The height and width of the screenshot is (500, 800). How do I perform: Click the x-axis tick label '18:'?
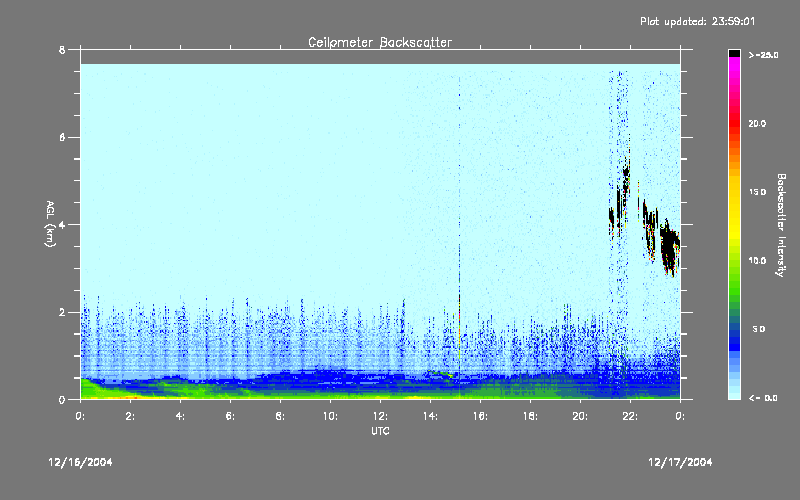coord(530,416)
